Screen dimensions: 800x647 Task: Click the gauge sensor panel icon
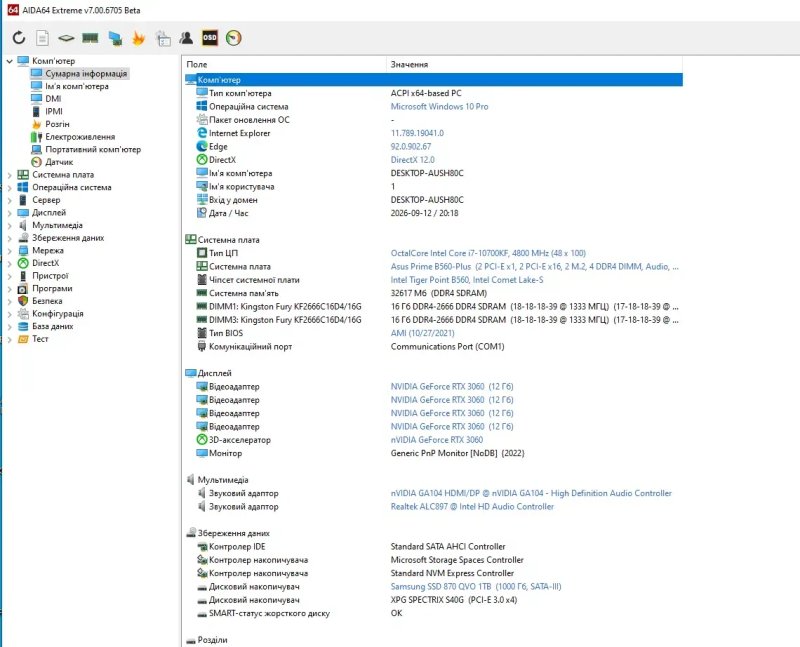point(234,38)
